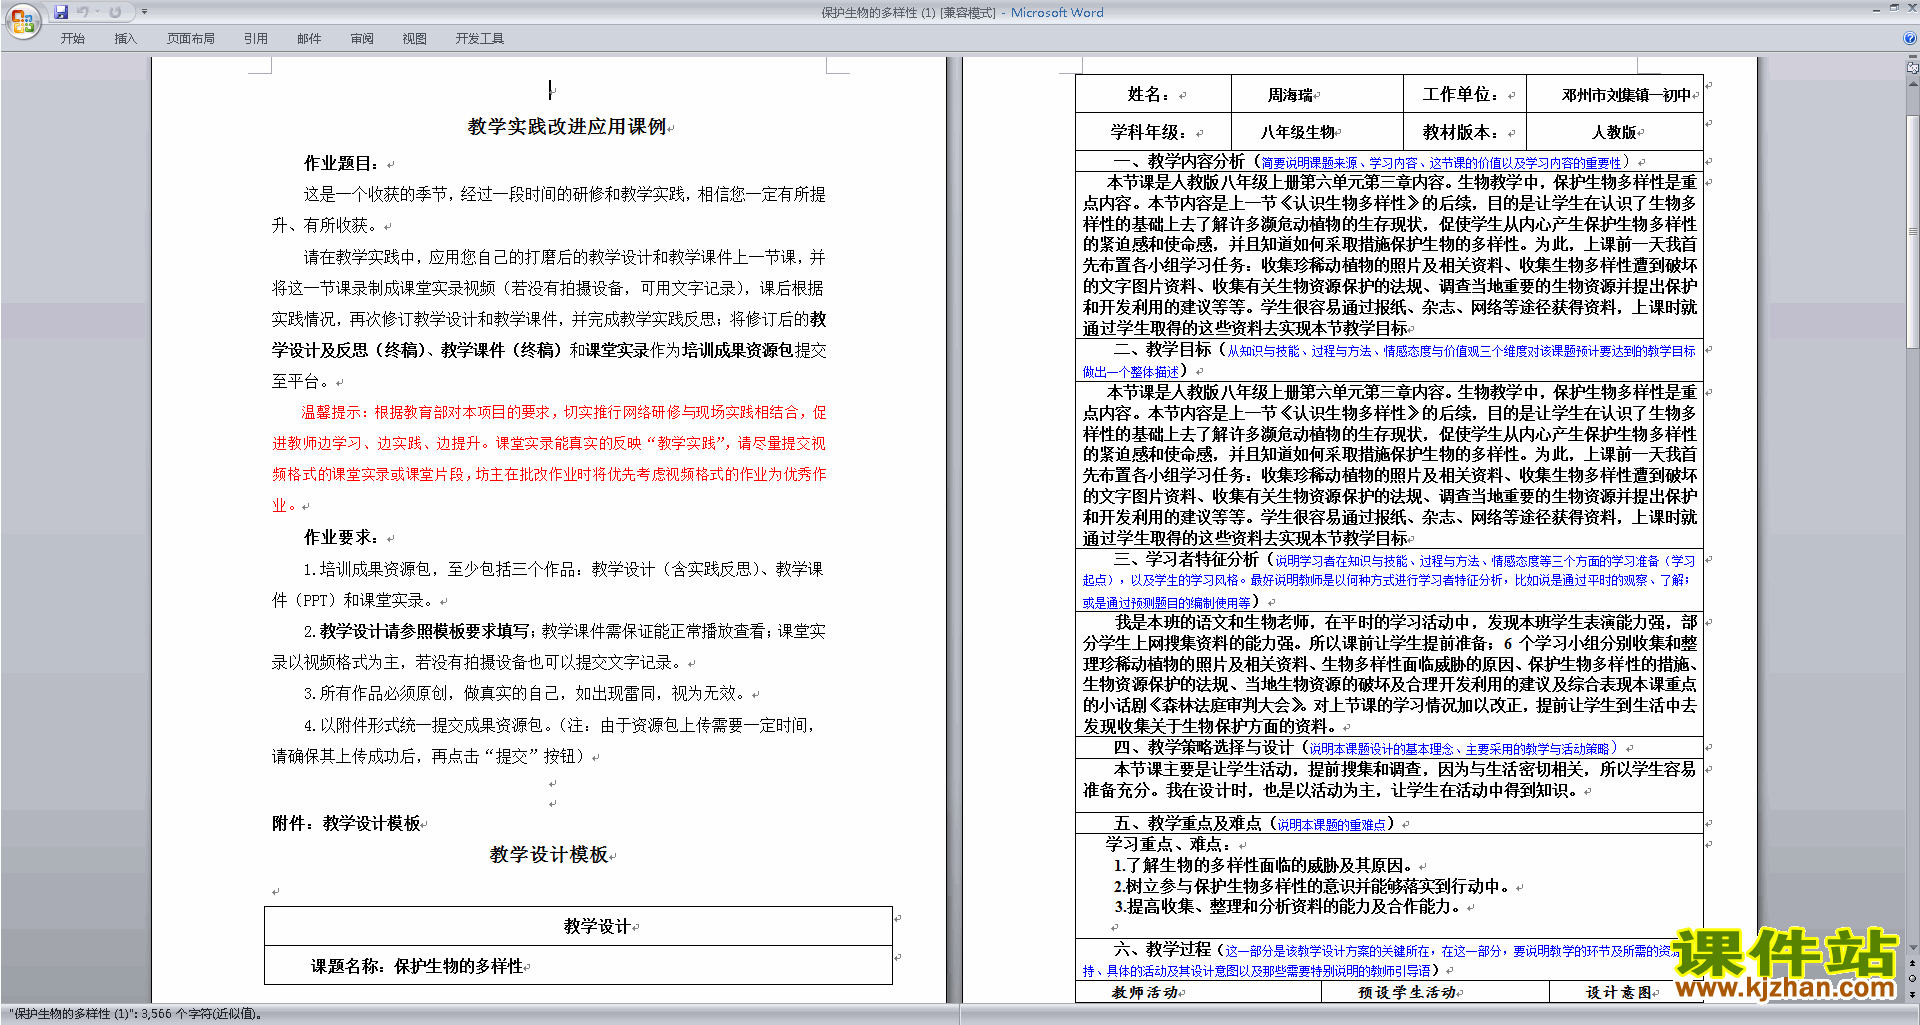Viewport: 1920px width, 1025px height.
Task: Click the text 作业题目：
Action: tap(342, 163)
